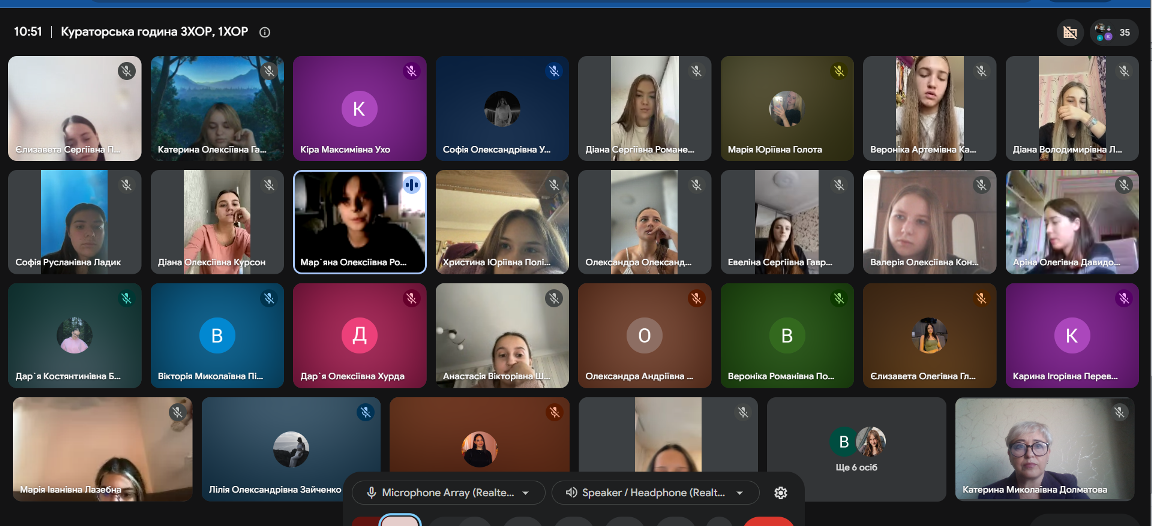The image size is (1152, 526).
Task: Click muted mic icon on Валерія Олексіївна tile
Action: 982,185
